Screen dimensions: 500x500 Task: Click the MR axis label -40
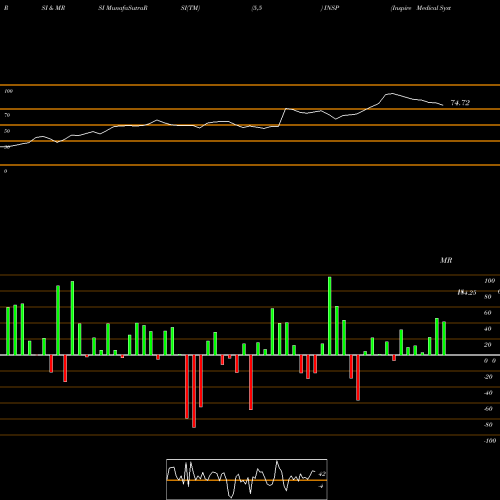tap(488, 393)
